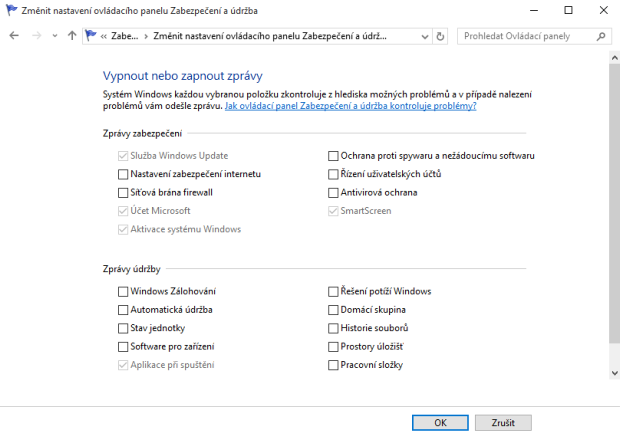Enable Síťová brána firewall checkbox
The height and width of the screenshot is (437, 620).
tap(123, 193)
